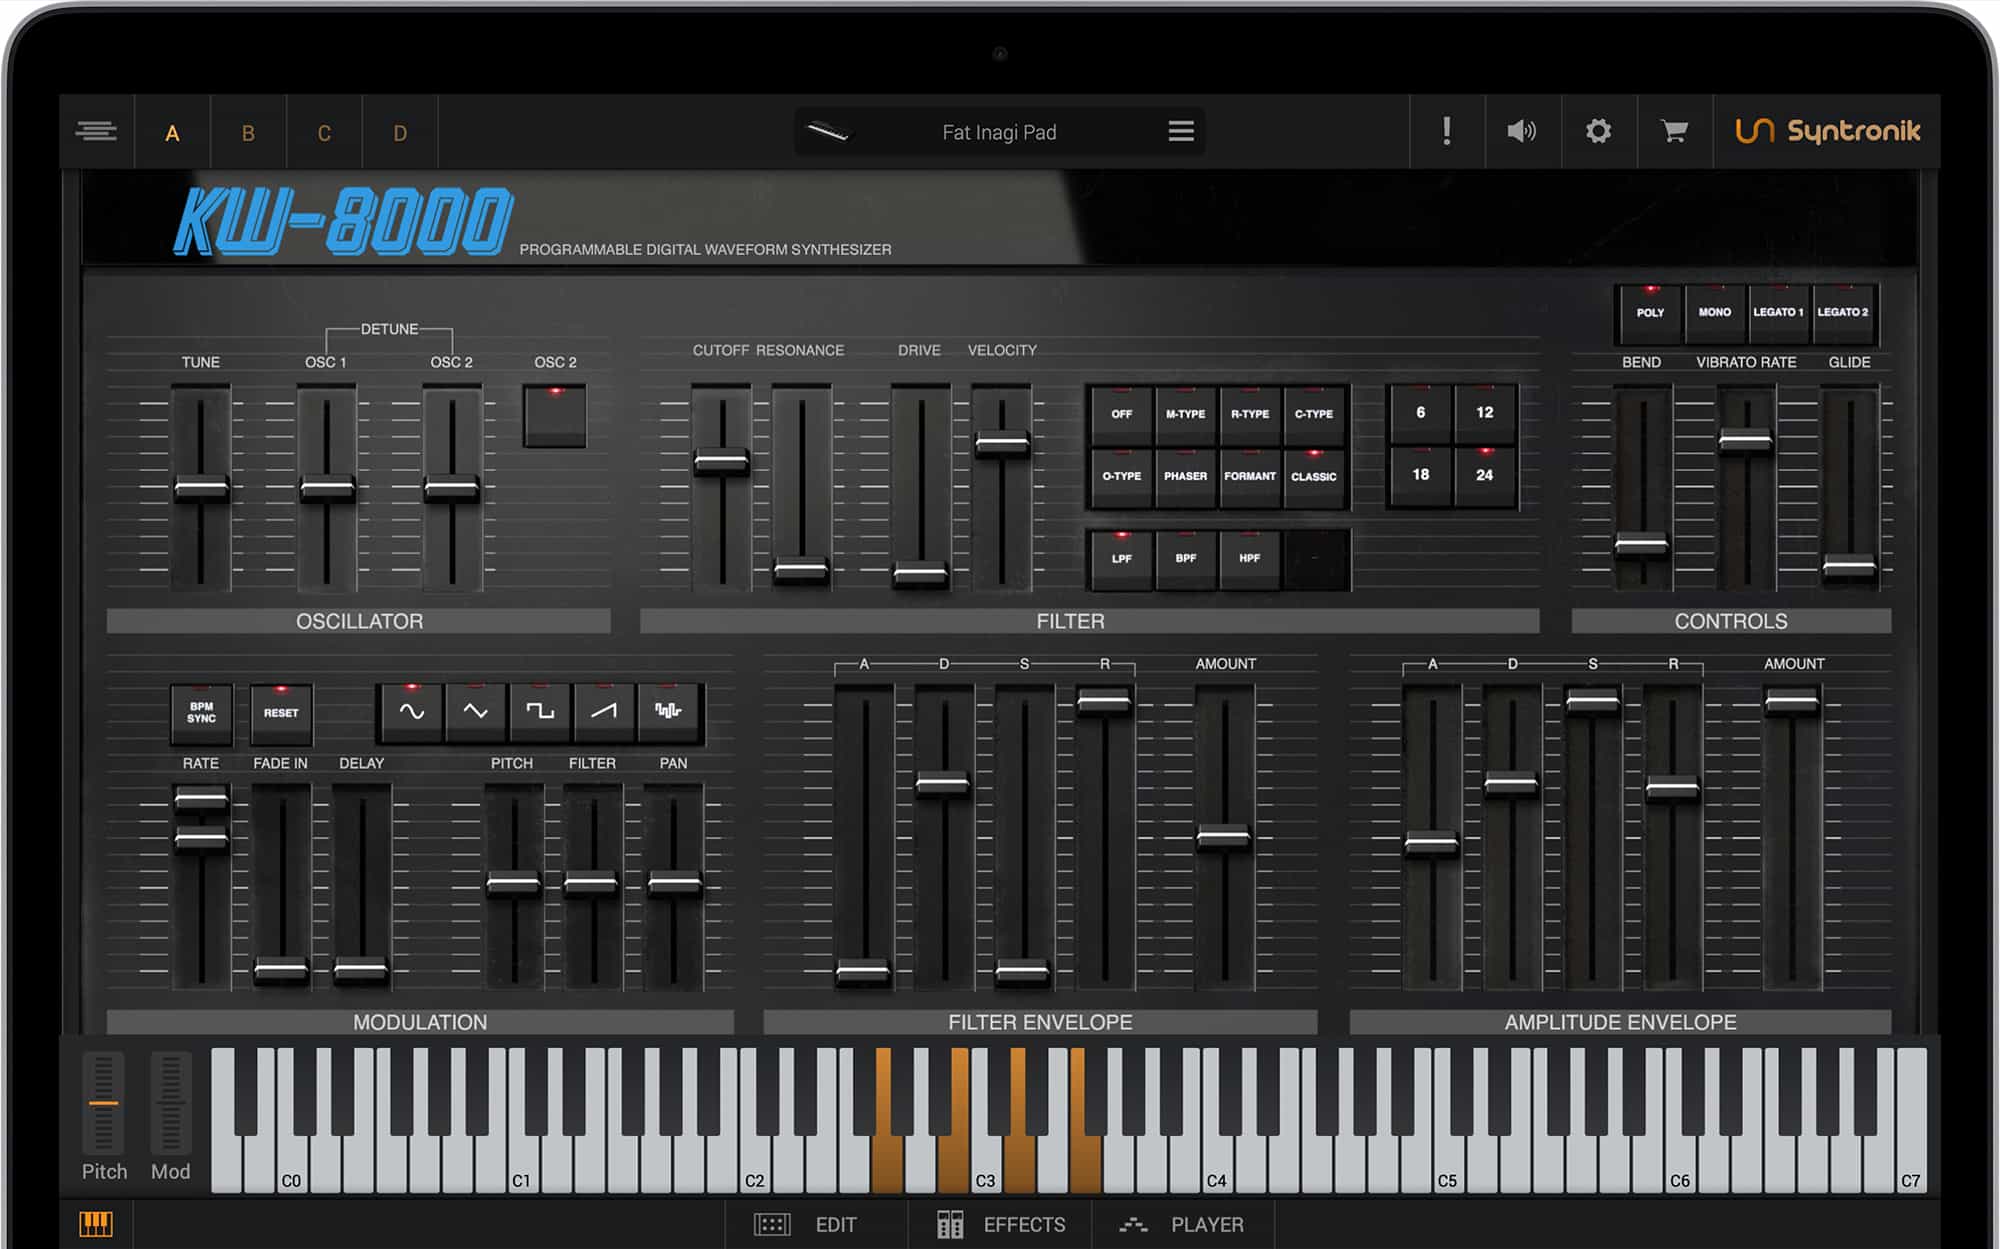The width and height of the screenshot is (2000, 1249).
Task: Open the preset hamburger menu
Action: tap(1181, 131)
